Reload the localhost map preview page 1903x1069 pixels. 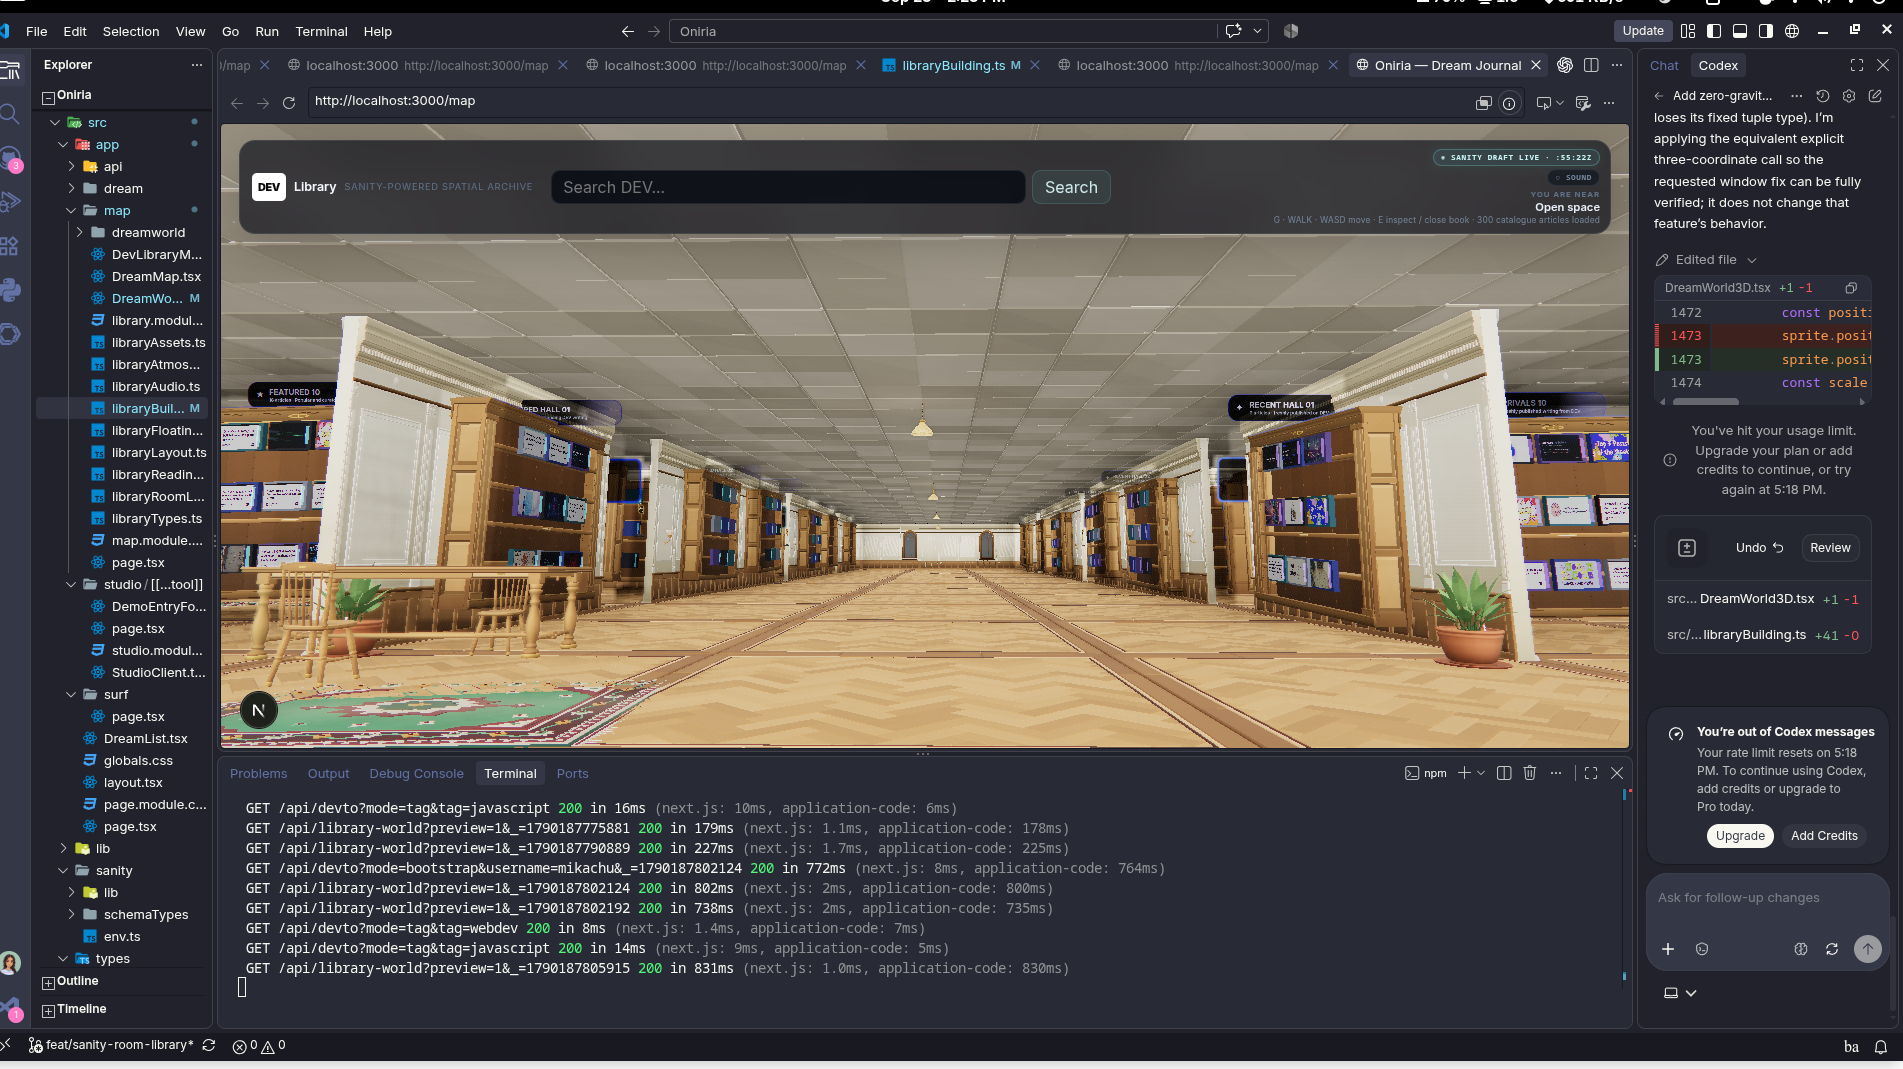289,103
